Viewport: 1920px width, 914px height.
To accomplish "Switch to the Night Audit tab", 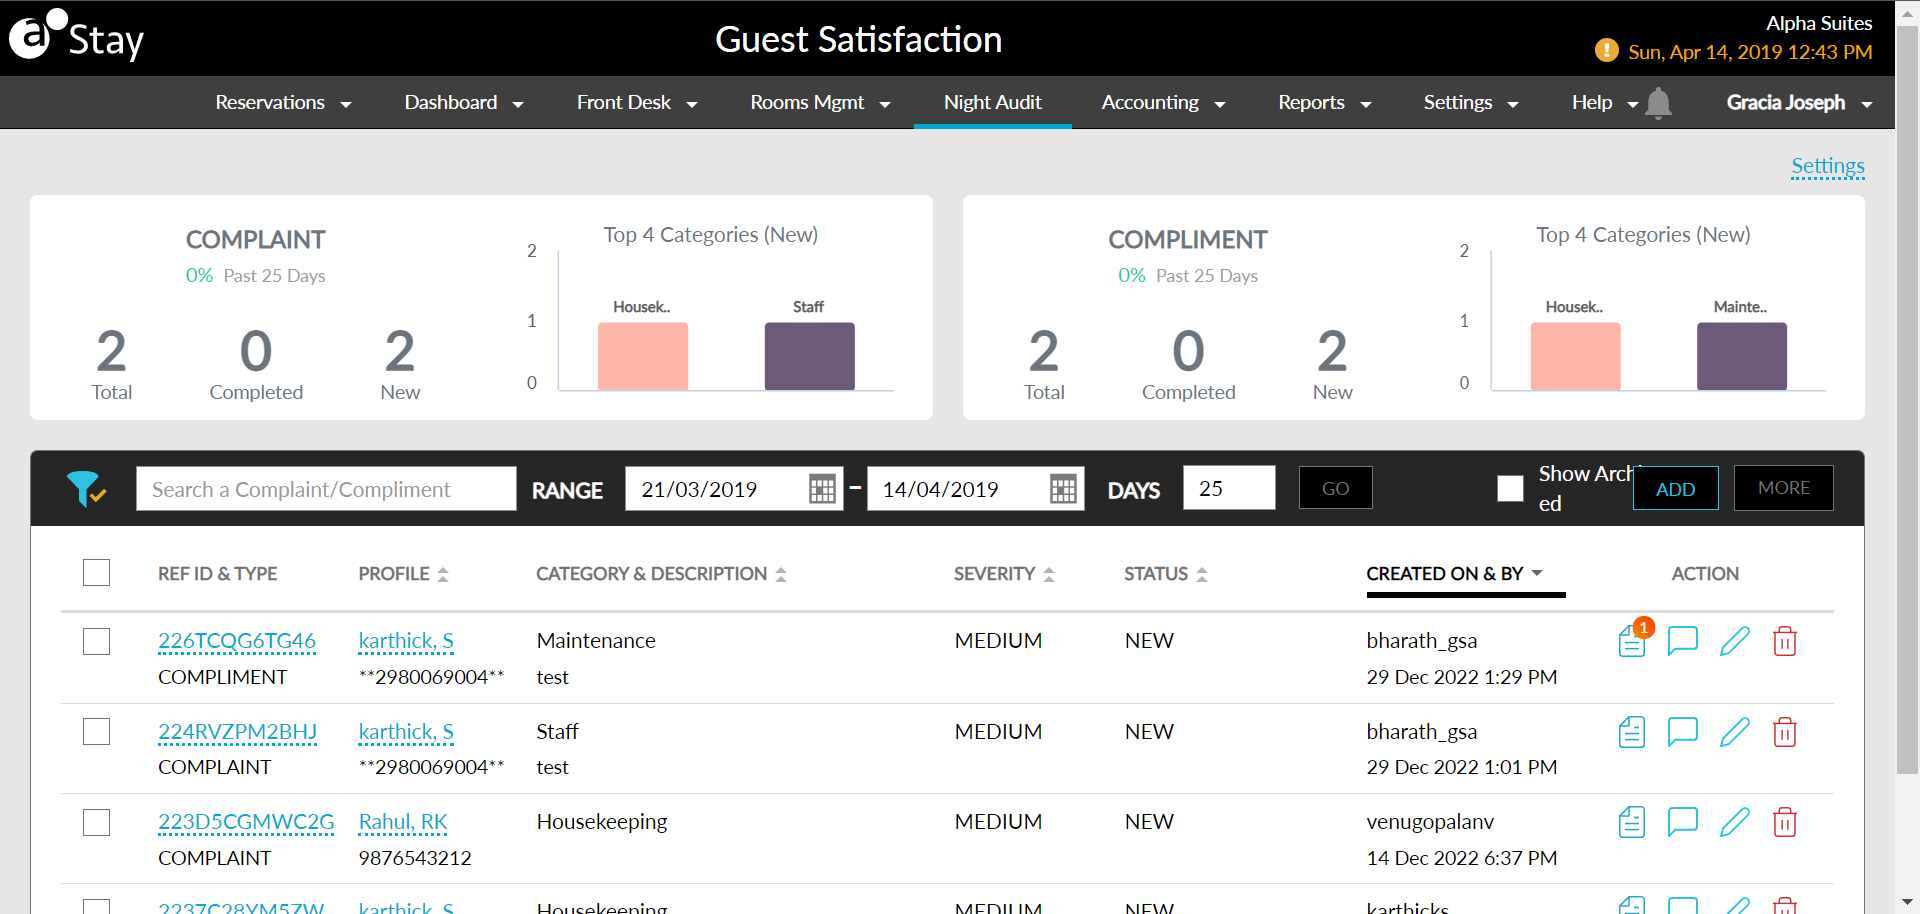I will pos(992,102).
